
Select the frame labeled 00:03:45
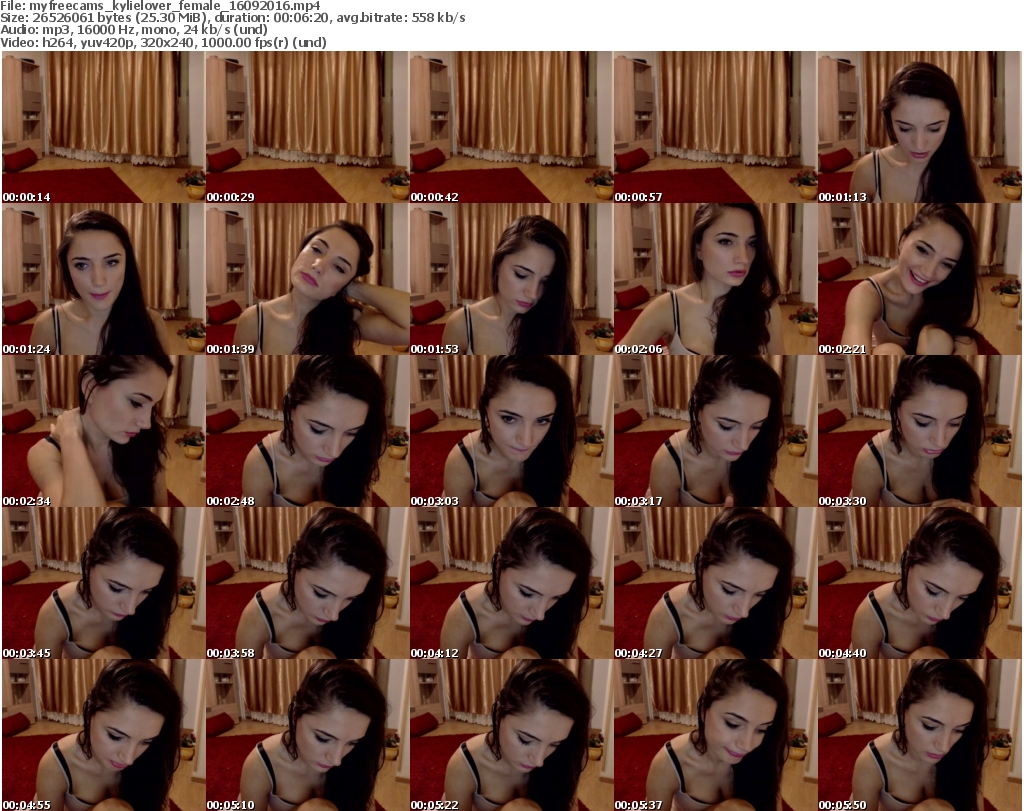[102, 583]
